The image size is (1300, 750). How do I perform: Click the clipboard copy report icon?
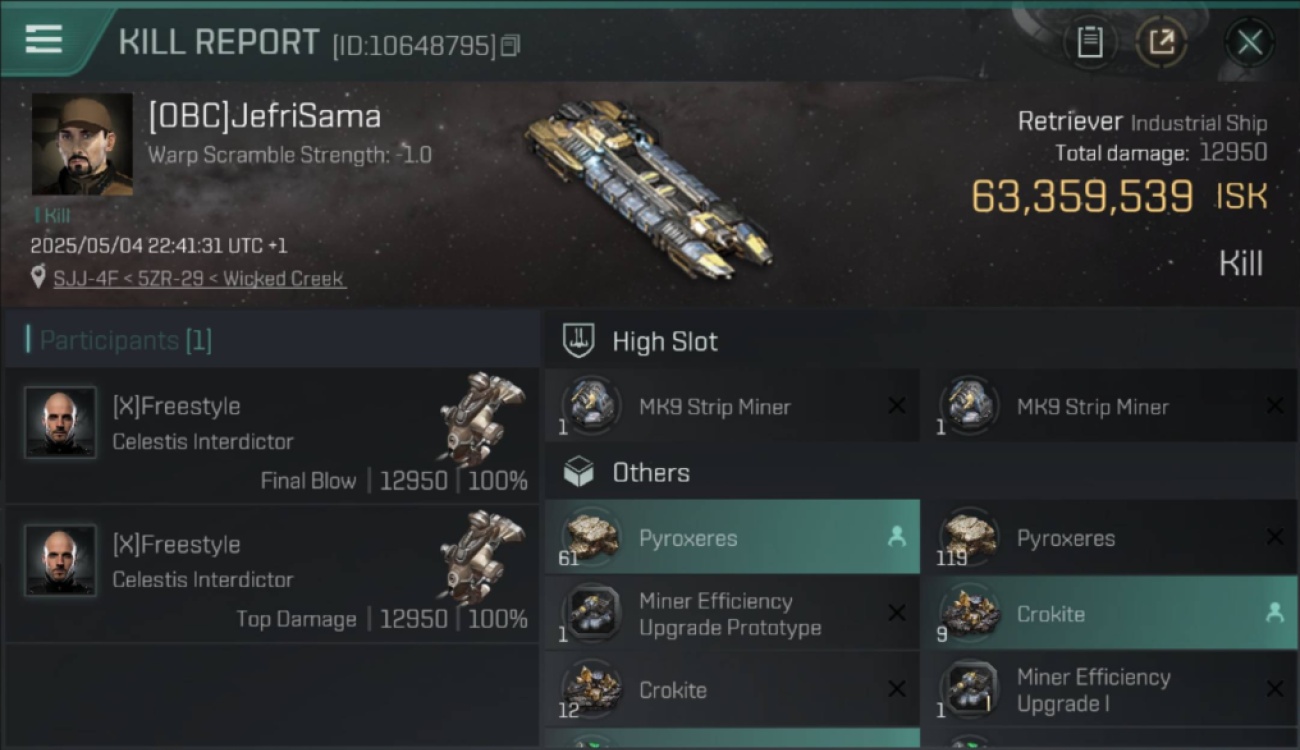coord(1089,42)
